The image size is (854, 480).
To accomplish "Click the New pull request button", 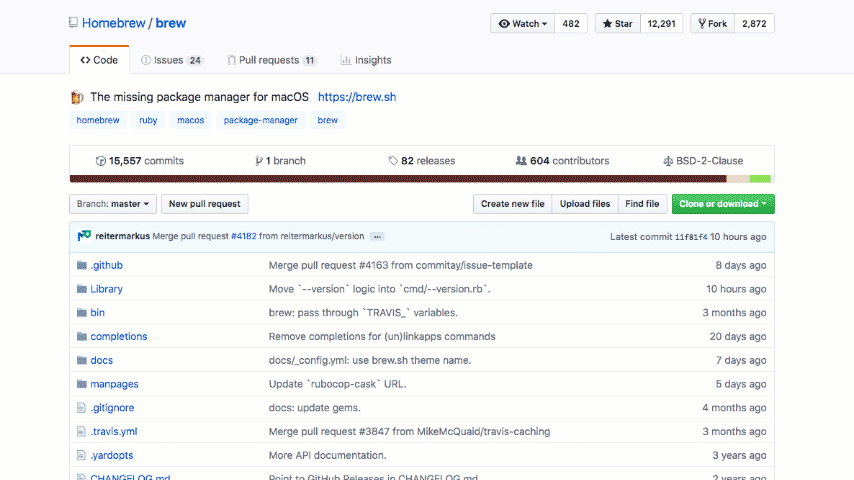I will point(204,204).
